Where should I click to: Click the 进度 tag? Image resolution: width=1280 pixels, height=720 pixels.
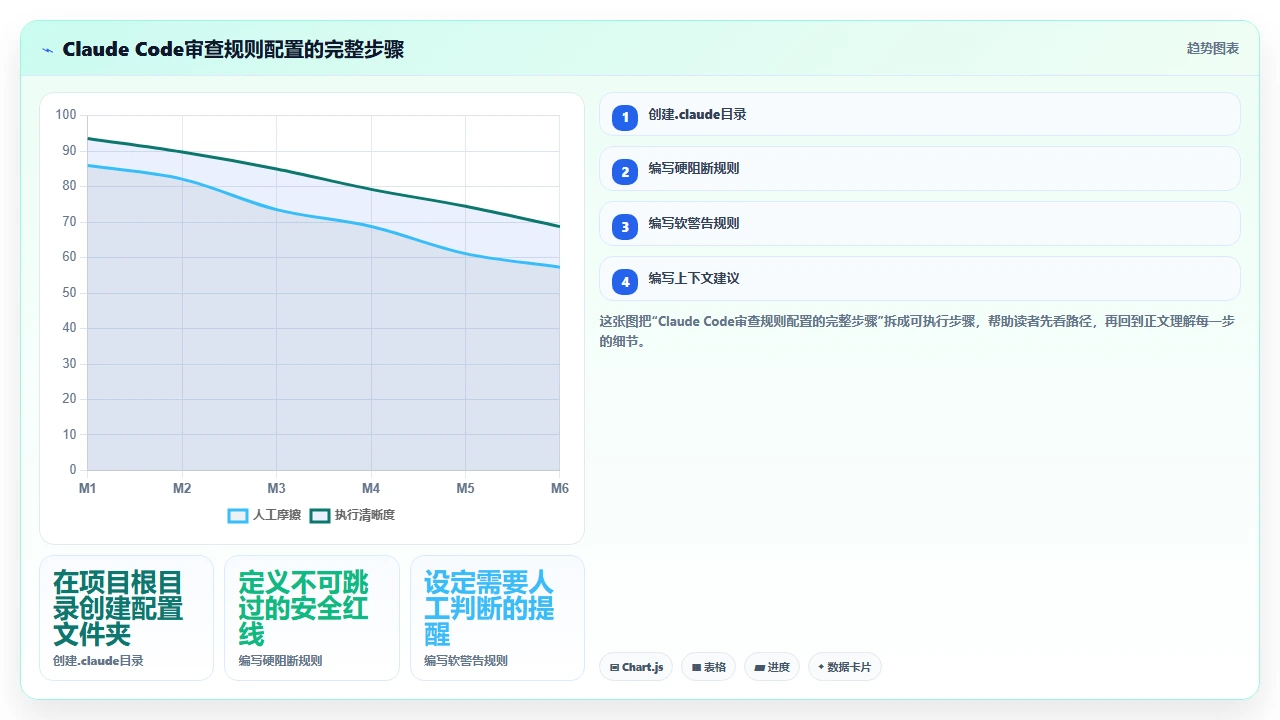click(x=772, y=667)
